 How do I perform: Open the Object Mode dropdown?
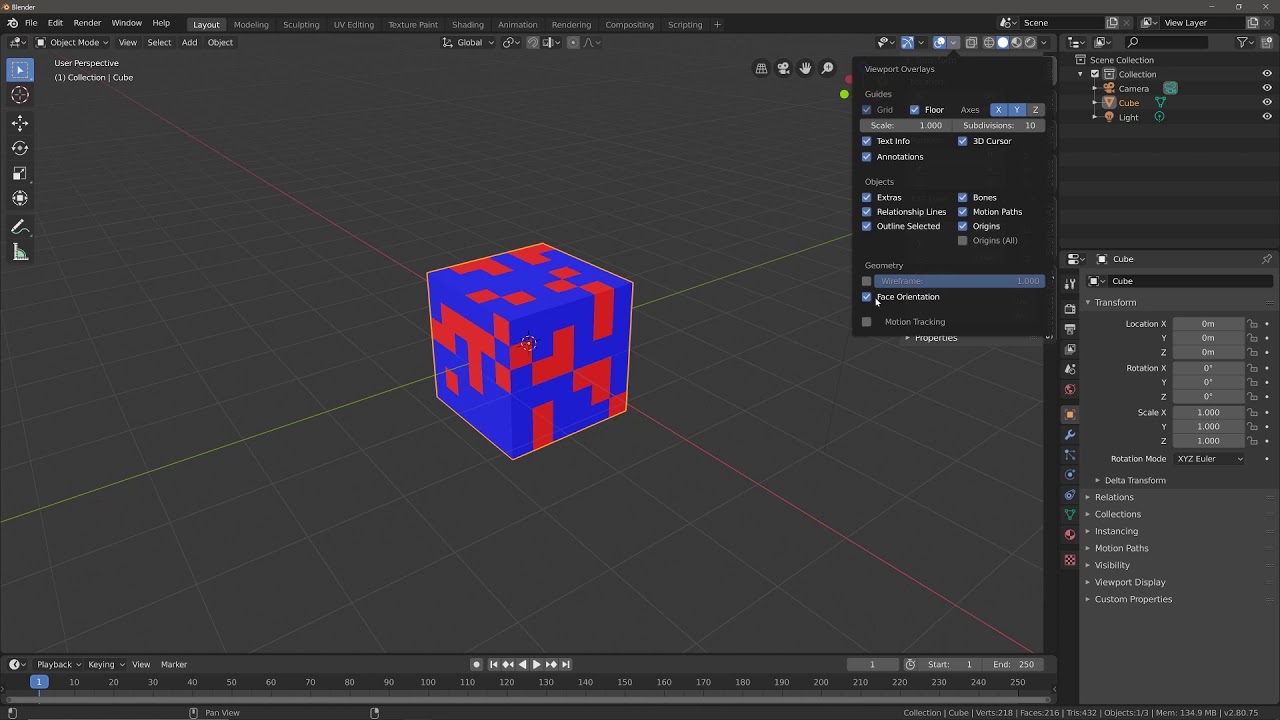click(73, 42)
